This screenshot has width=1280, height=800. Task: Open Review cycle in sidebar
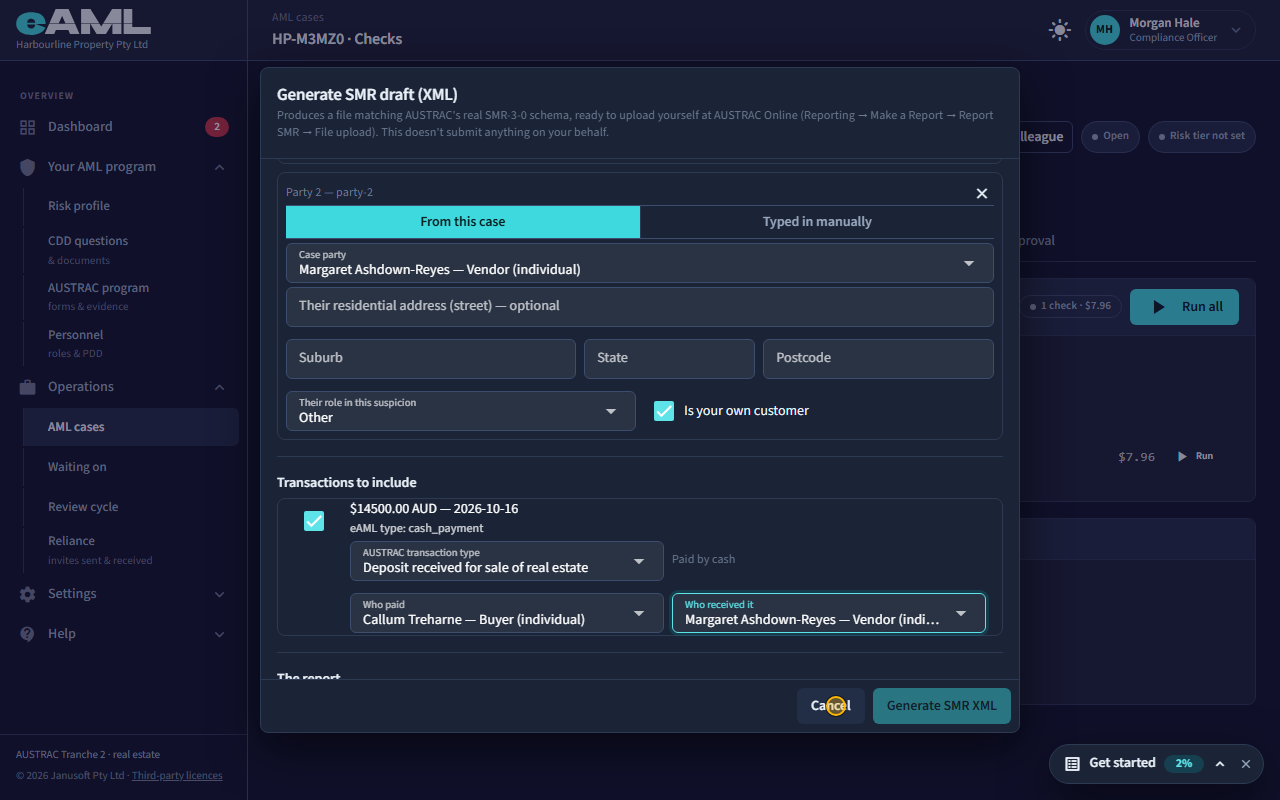tap(83, 507)
